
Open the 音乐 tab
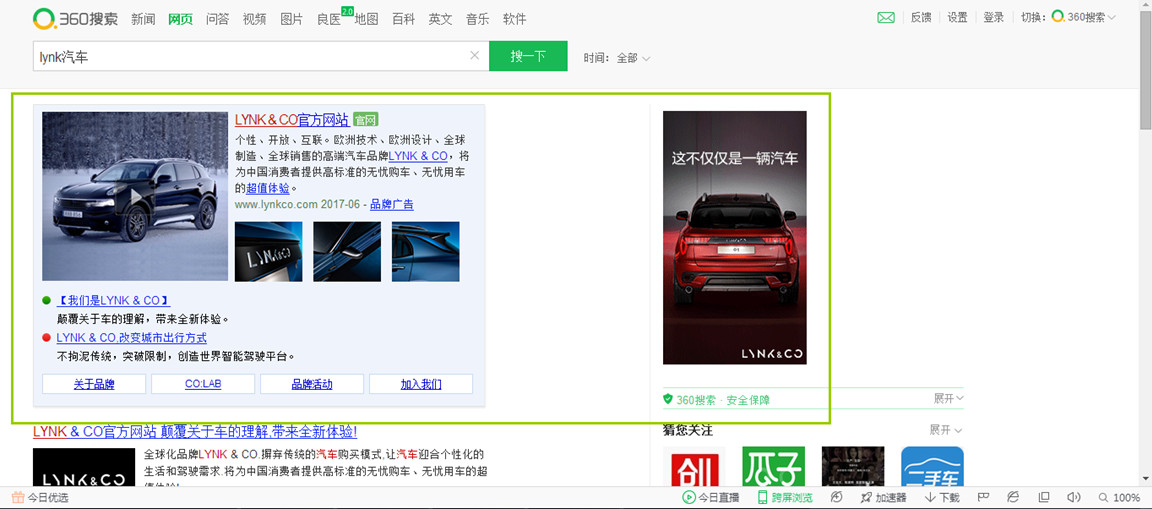point(478,19)
